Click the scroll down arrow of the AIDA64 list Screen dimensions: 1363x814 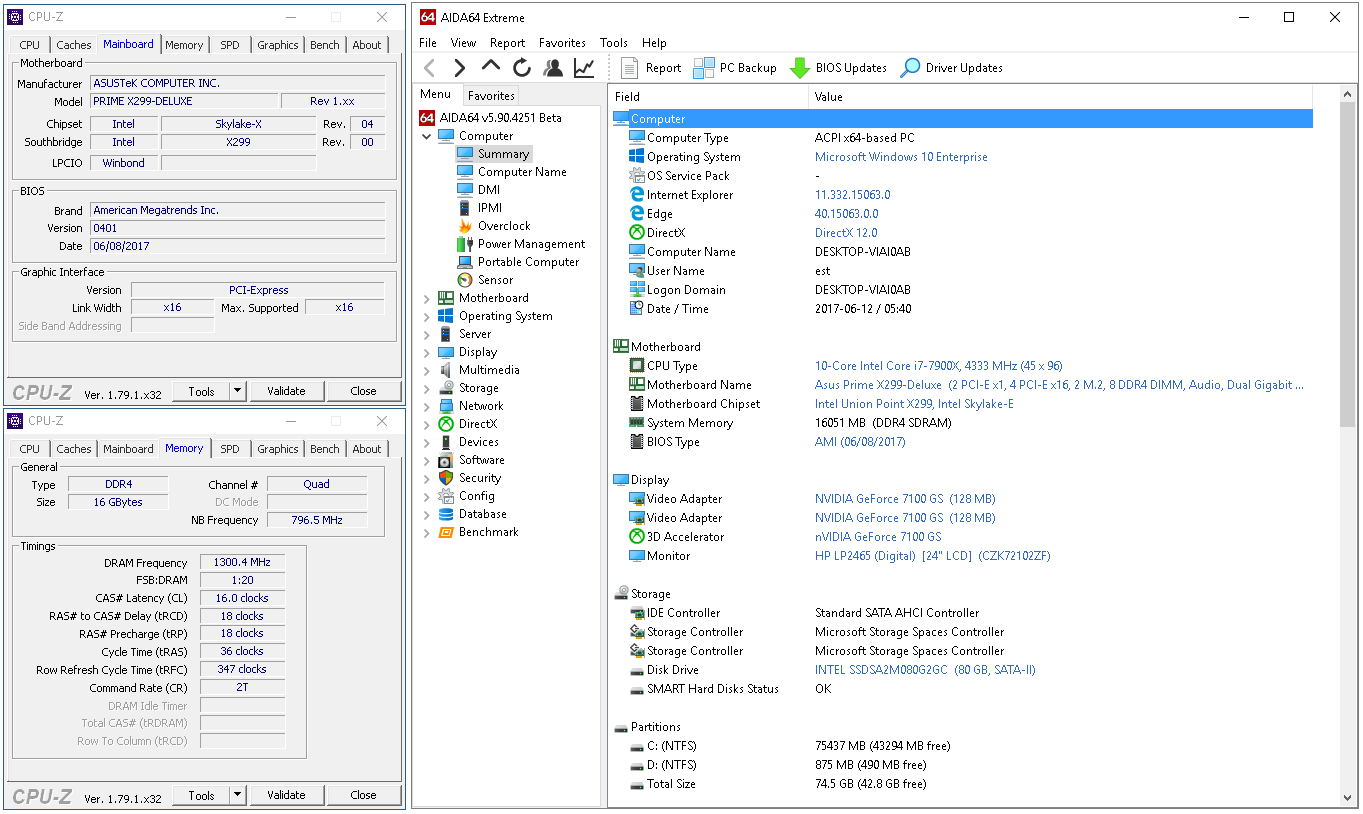[1347, 798]
